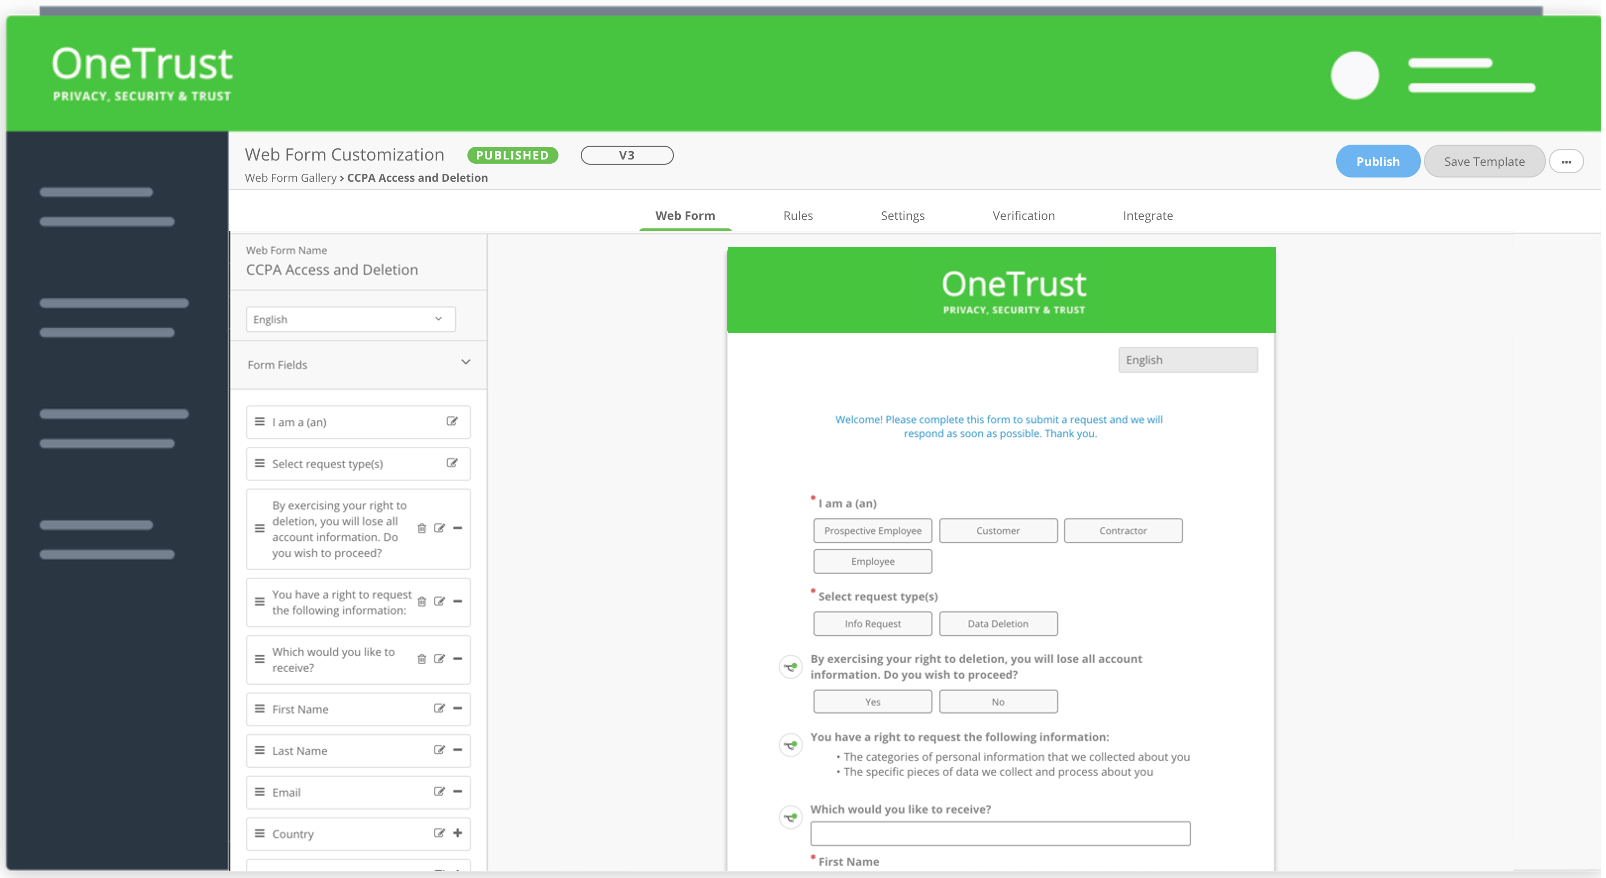Open the user avatar in header
This screenshot has width=1606, height=878.
1355,75
